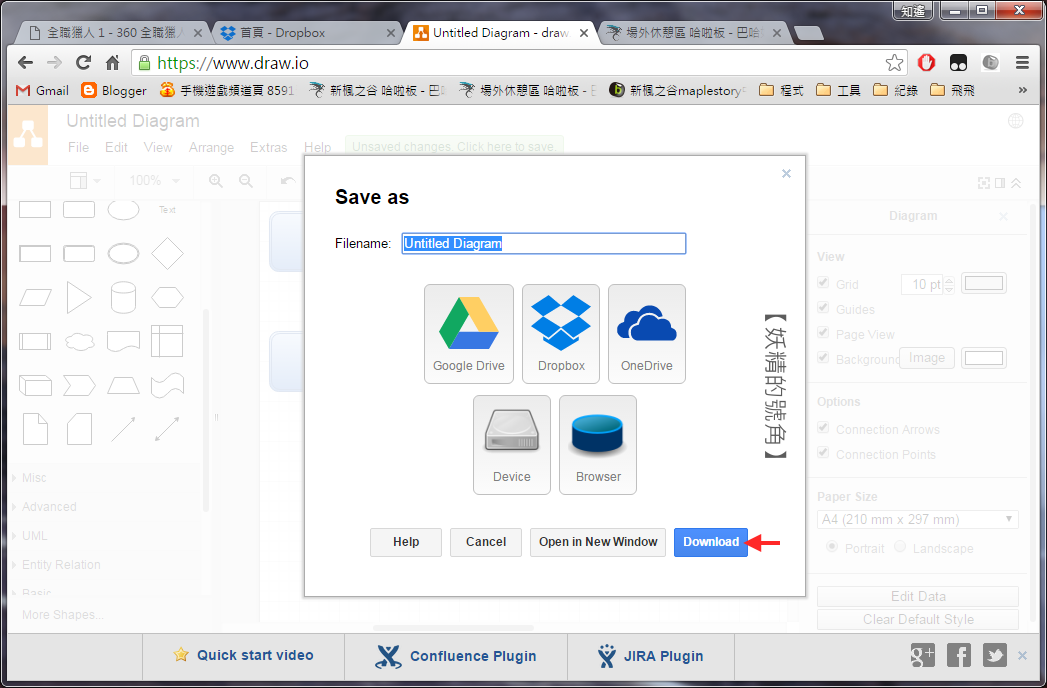Choose Dropbox as save location
Image resolution: width=1047 pixels, height=688 pixels.
(x=561, y=334)
